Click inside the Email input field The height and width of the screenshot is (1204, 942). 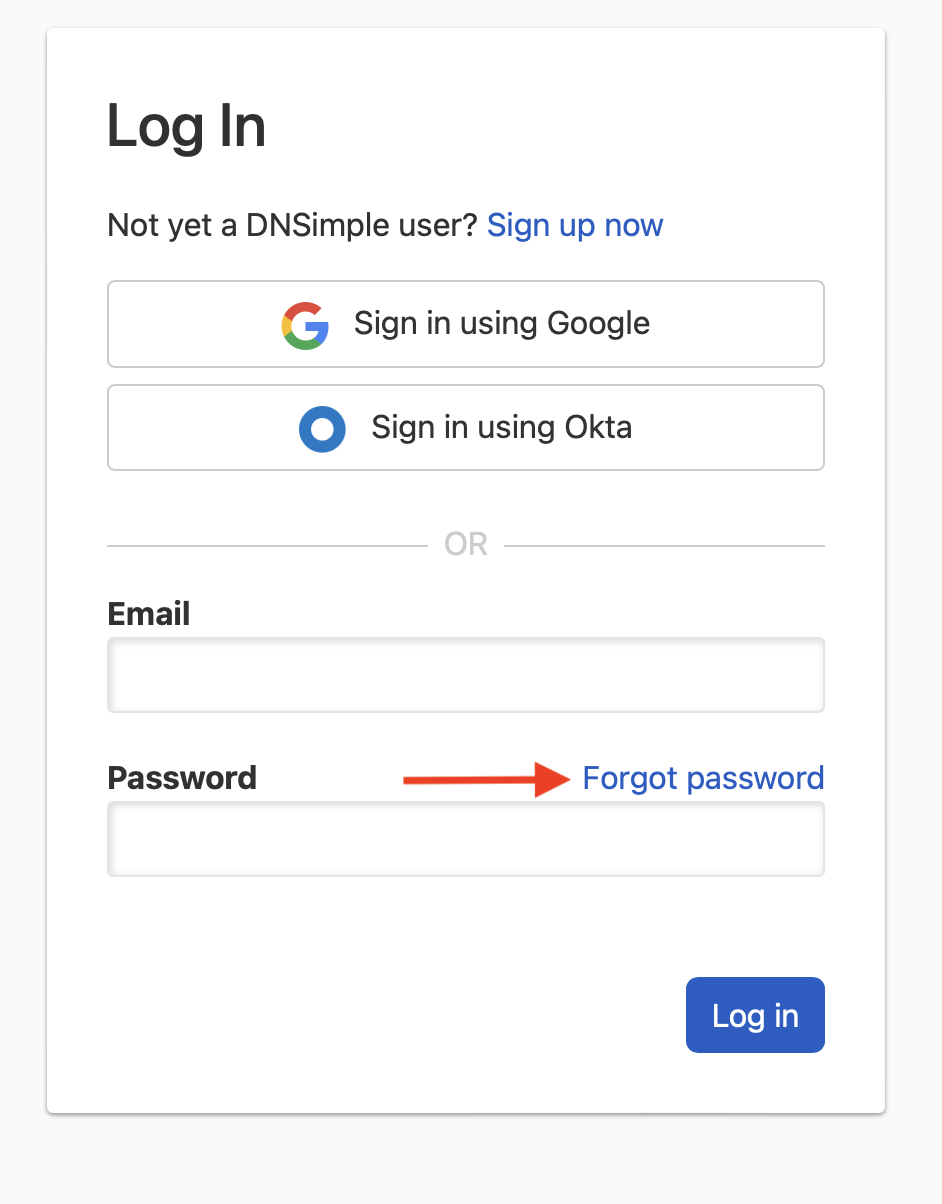[x=466, y=674]
